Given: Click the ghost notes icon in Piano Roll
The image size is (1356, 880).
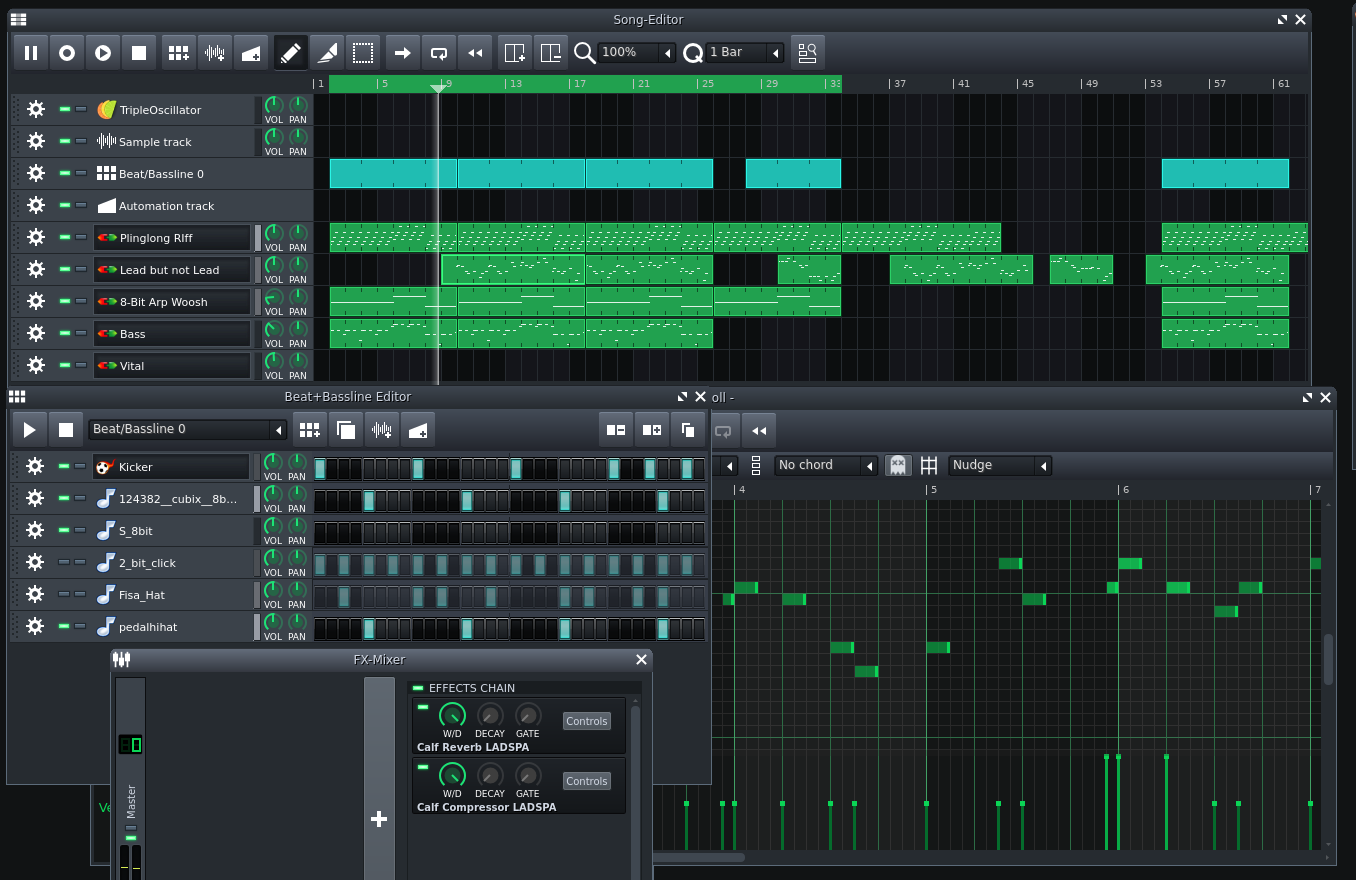Looking at the screenshot, I should point(897,465).
